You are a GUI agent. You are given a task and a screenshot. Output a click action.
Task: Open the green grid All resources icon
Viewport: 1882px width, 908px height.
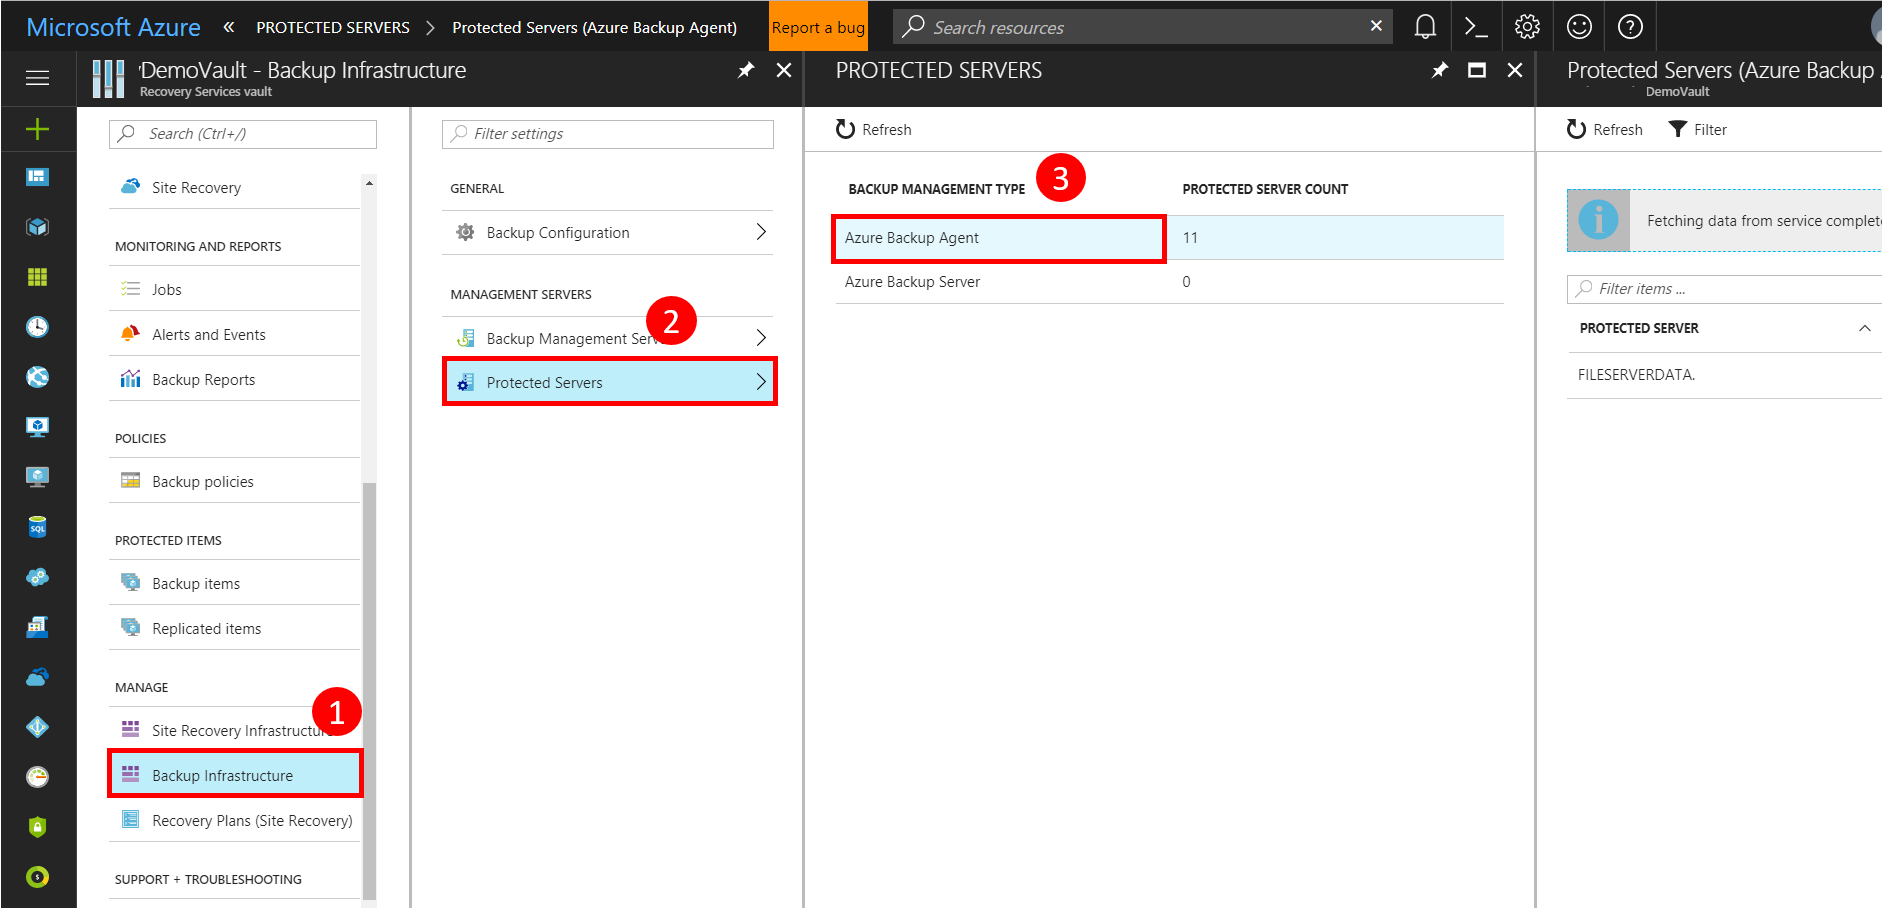coord(37,277)
